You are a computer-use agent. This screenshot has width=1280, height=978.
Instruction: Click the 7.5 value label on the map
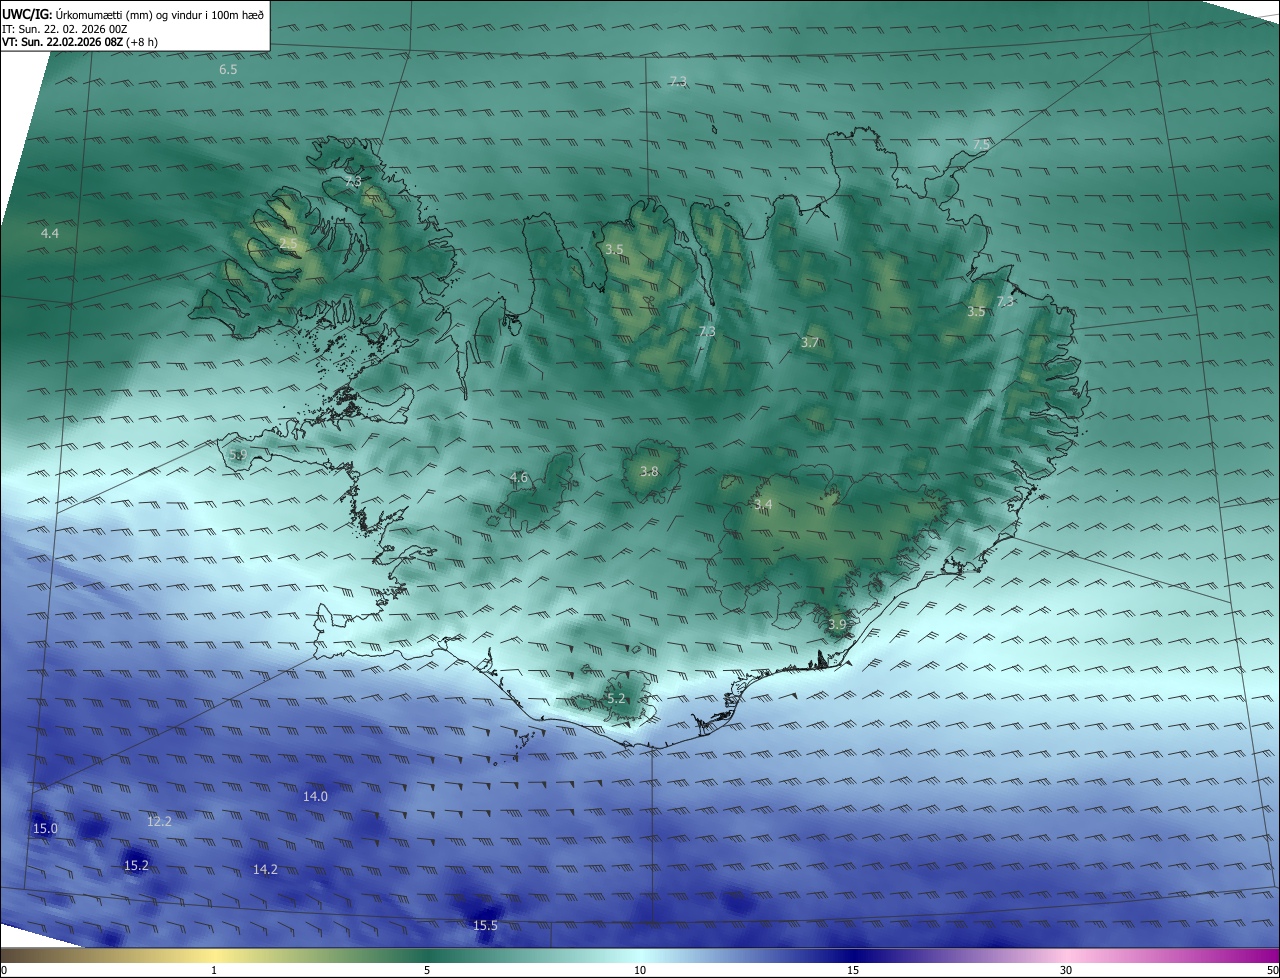(981, 145)
